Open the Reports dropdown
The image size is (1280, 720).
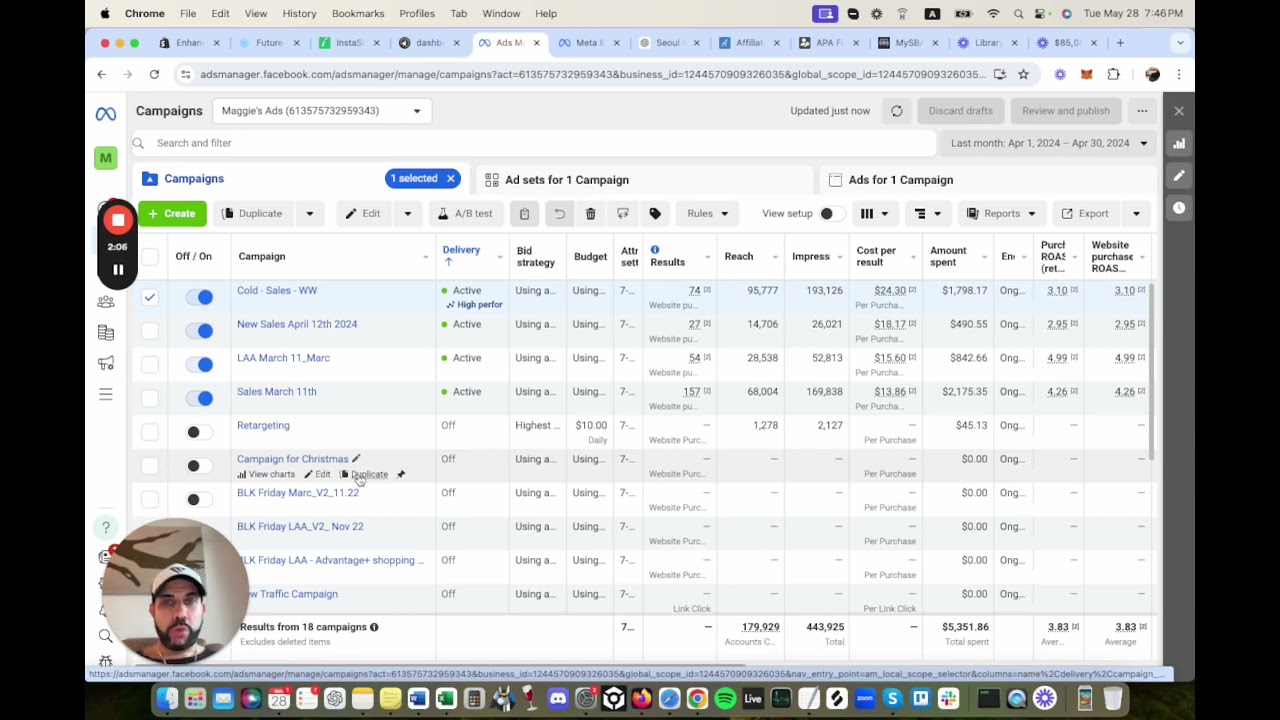click(1000, 213)
